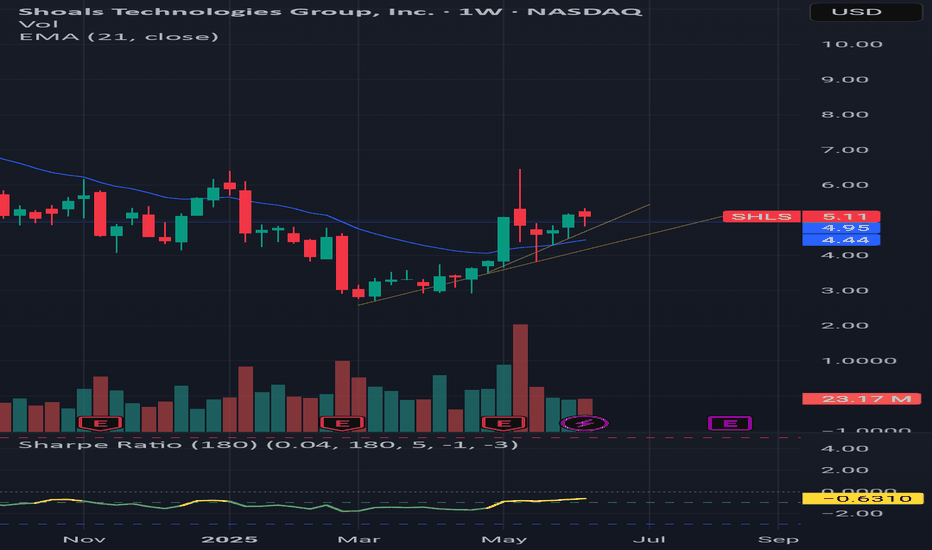
Task: Click the 7.00 price axis label
Action: tap(845, 150)
